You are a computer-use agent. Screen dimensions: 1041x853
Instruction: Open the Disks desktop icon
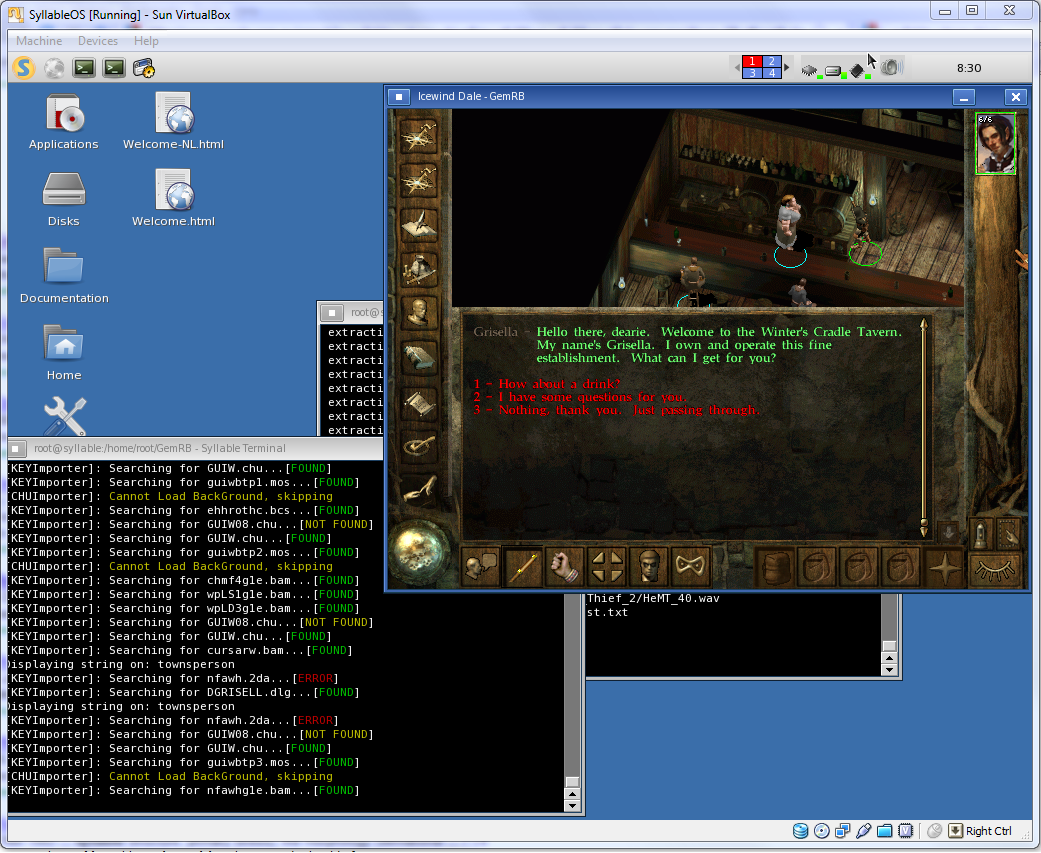coord(64,198)
